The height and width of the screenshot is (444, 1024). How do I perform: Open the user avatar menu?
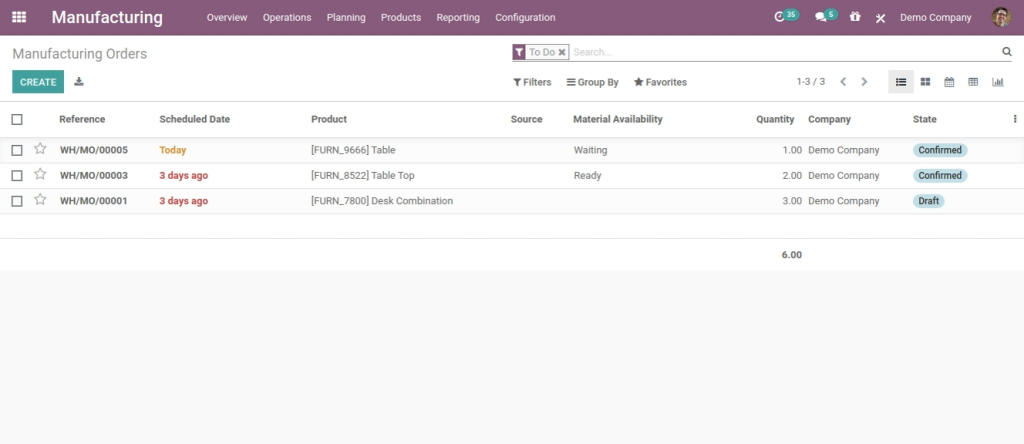pos(1000,18)
